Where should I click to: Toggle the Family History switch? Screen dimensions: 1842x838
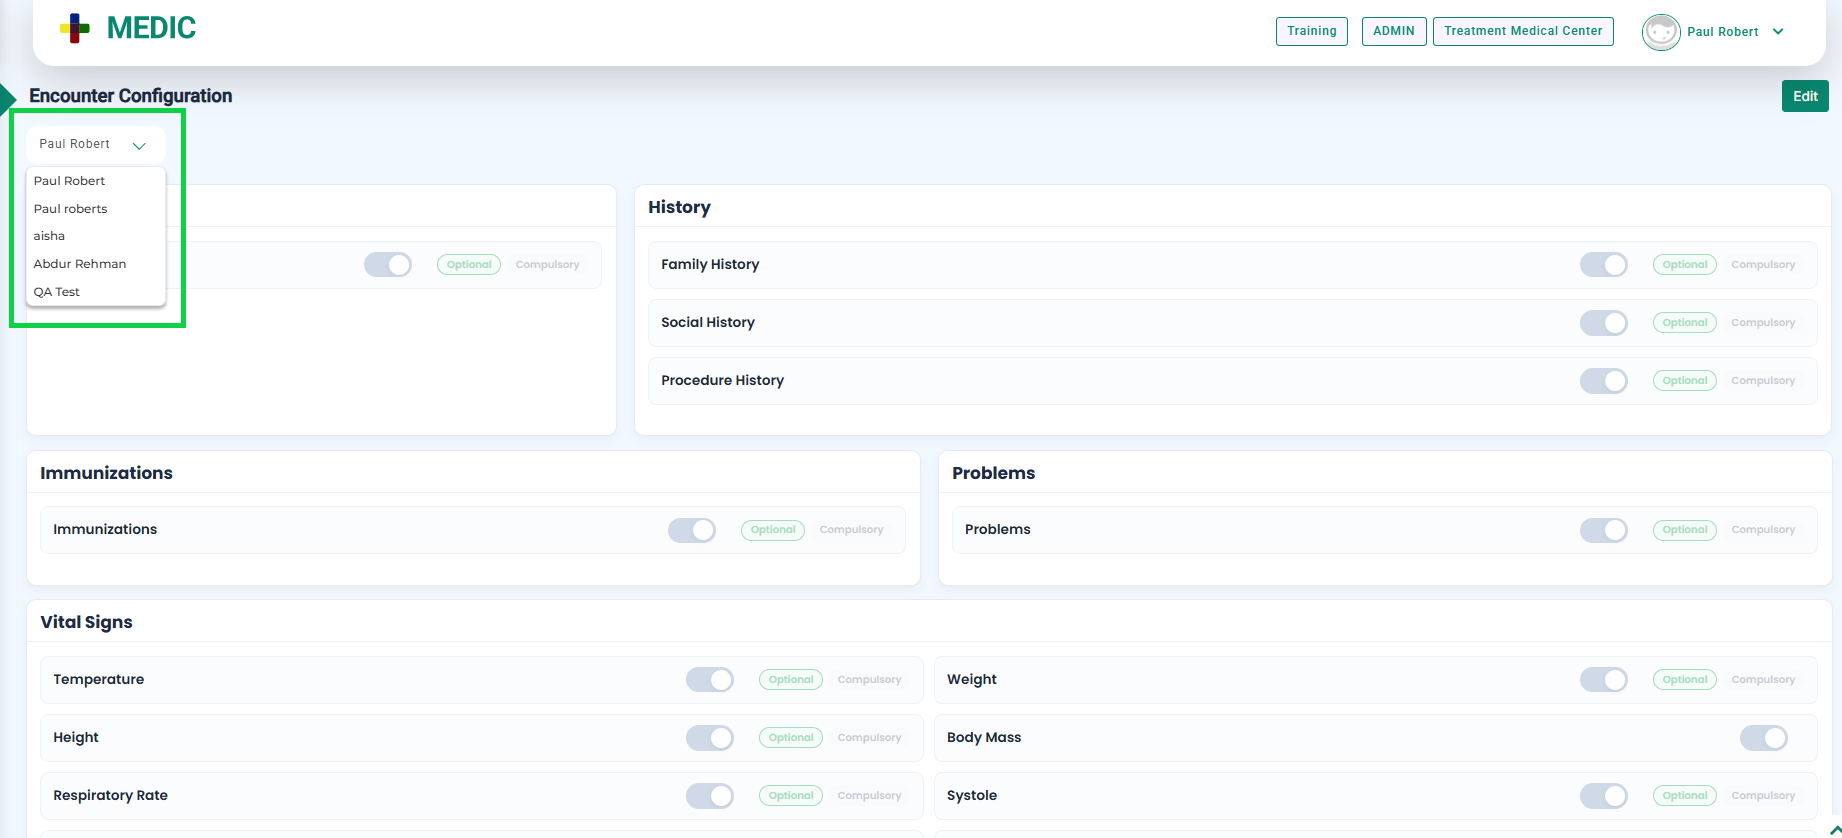[x=1603, y=265]
